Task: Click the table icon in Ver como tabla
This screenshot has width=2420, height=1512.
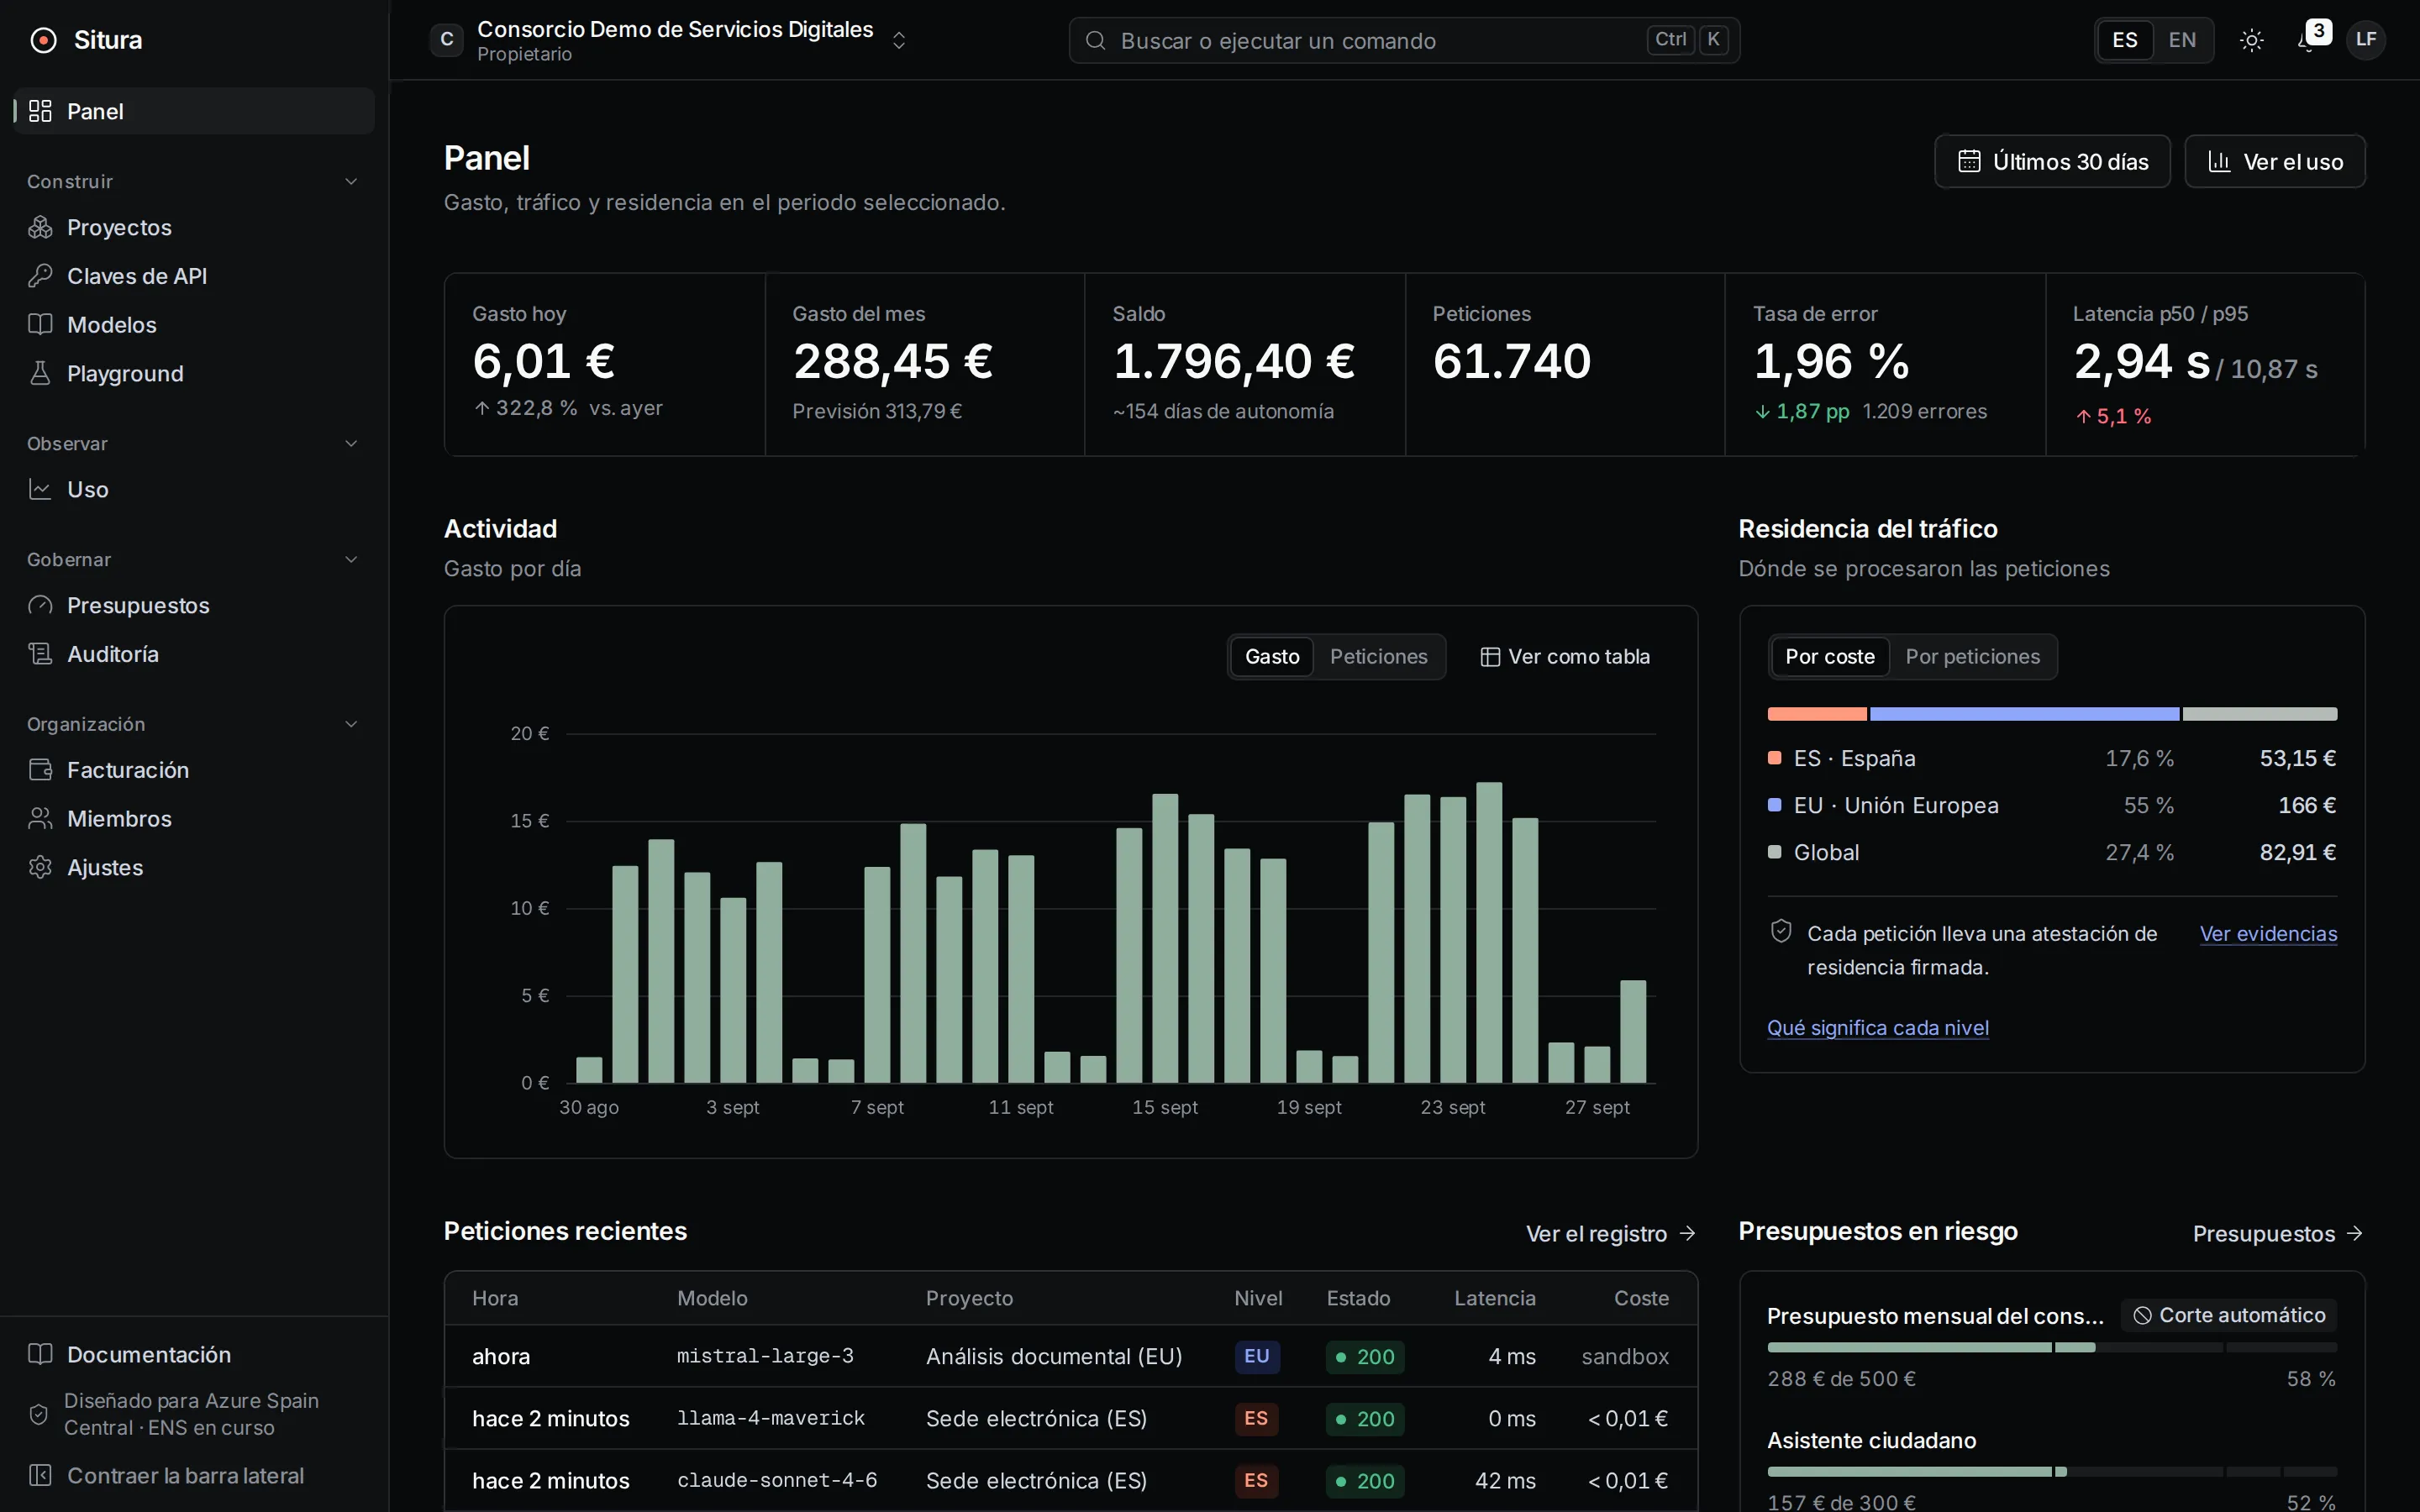Action: (x=1490, y=657)
